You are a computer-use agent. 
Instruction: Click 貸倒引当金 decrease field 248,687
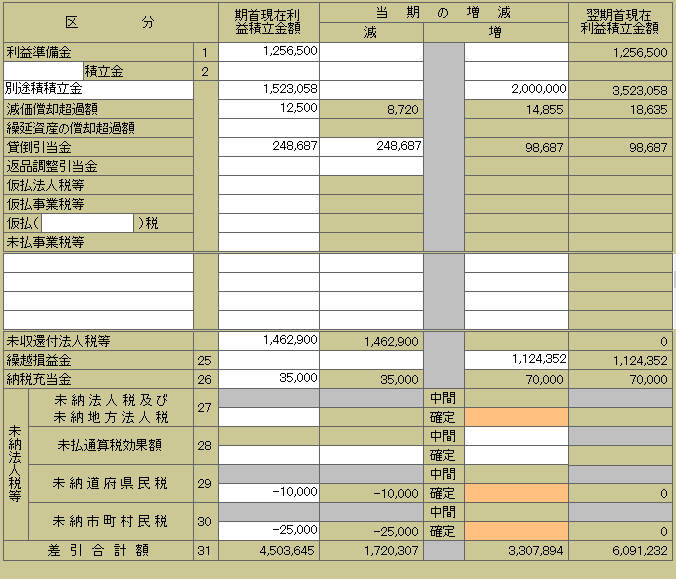click(x=371, y=147)
